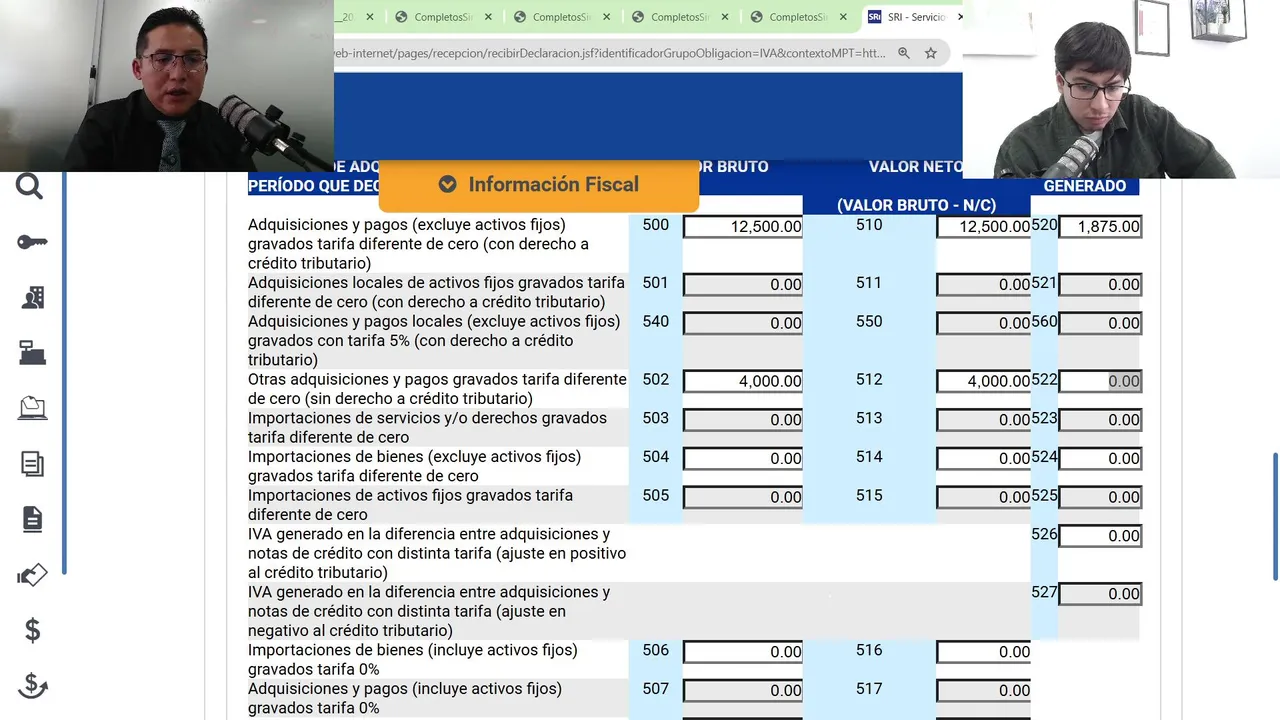Open the laptop with folder sidebar icon
The width and height of the screenshot is (1280, 720).
pos(32,407)
